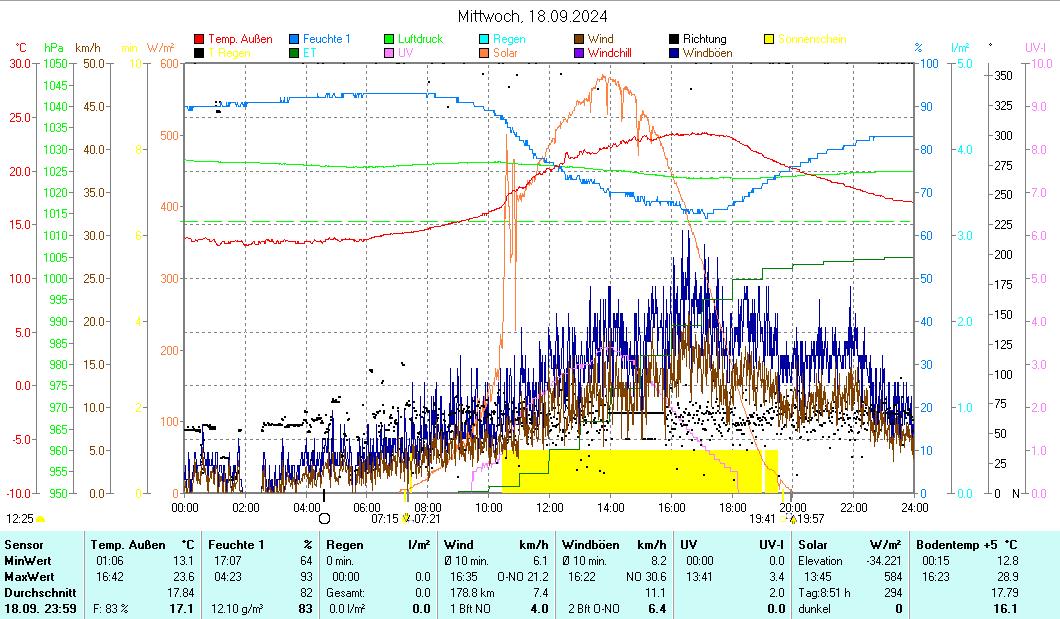
Task: Click the cyan Regen legend swatch
Action: coord(484,39)
